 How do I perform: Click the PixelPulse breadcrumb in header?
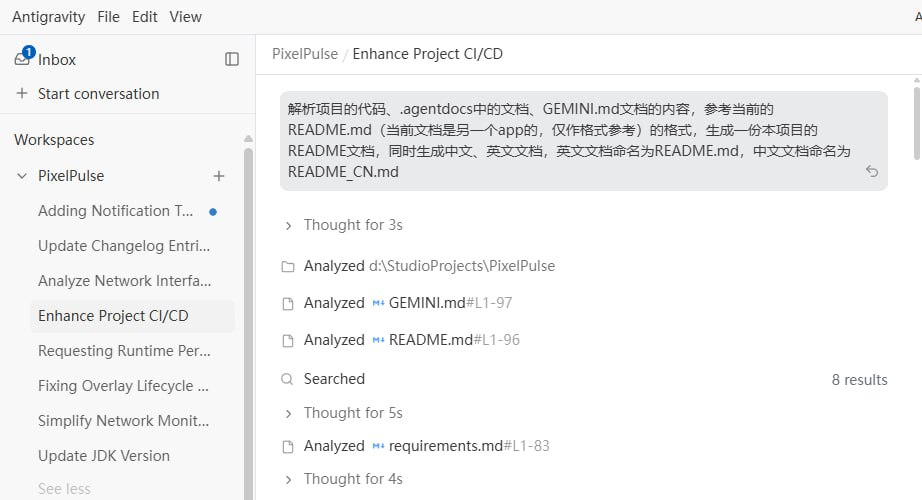[x=304, y=54]
